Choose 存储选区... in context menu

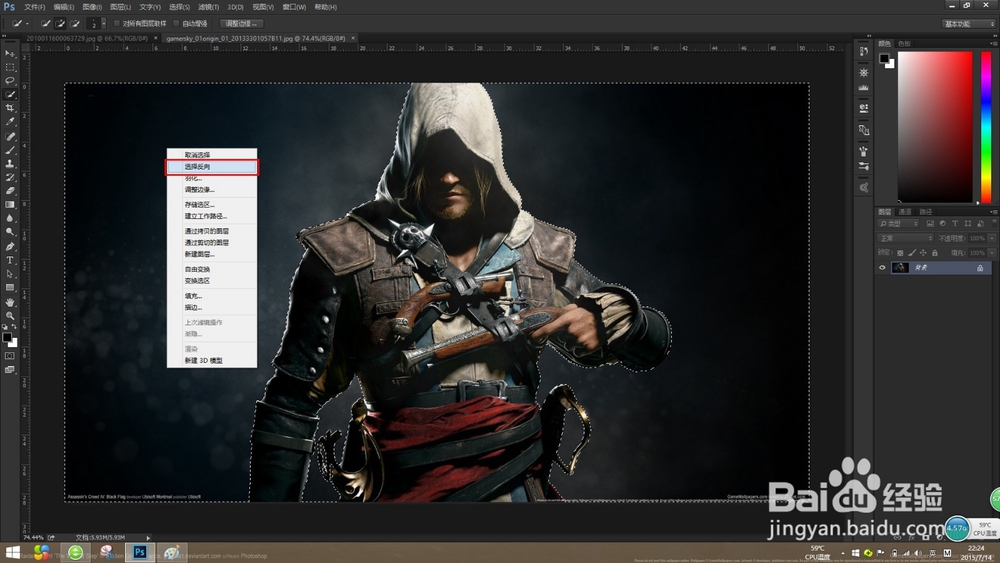tap(212, 205)
